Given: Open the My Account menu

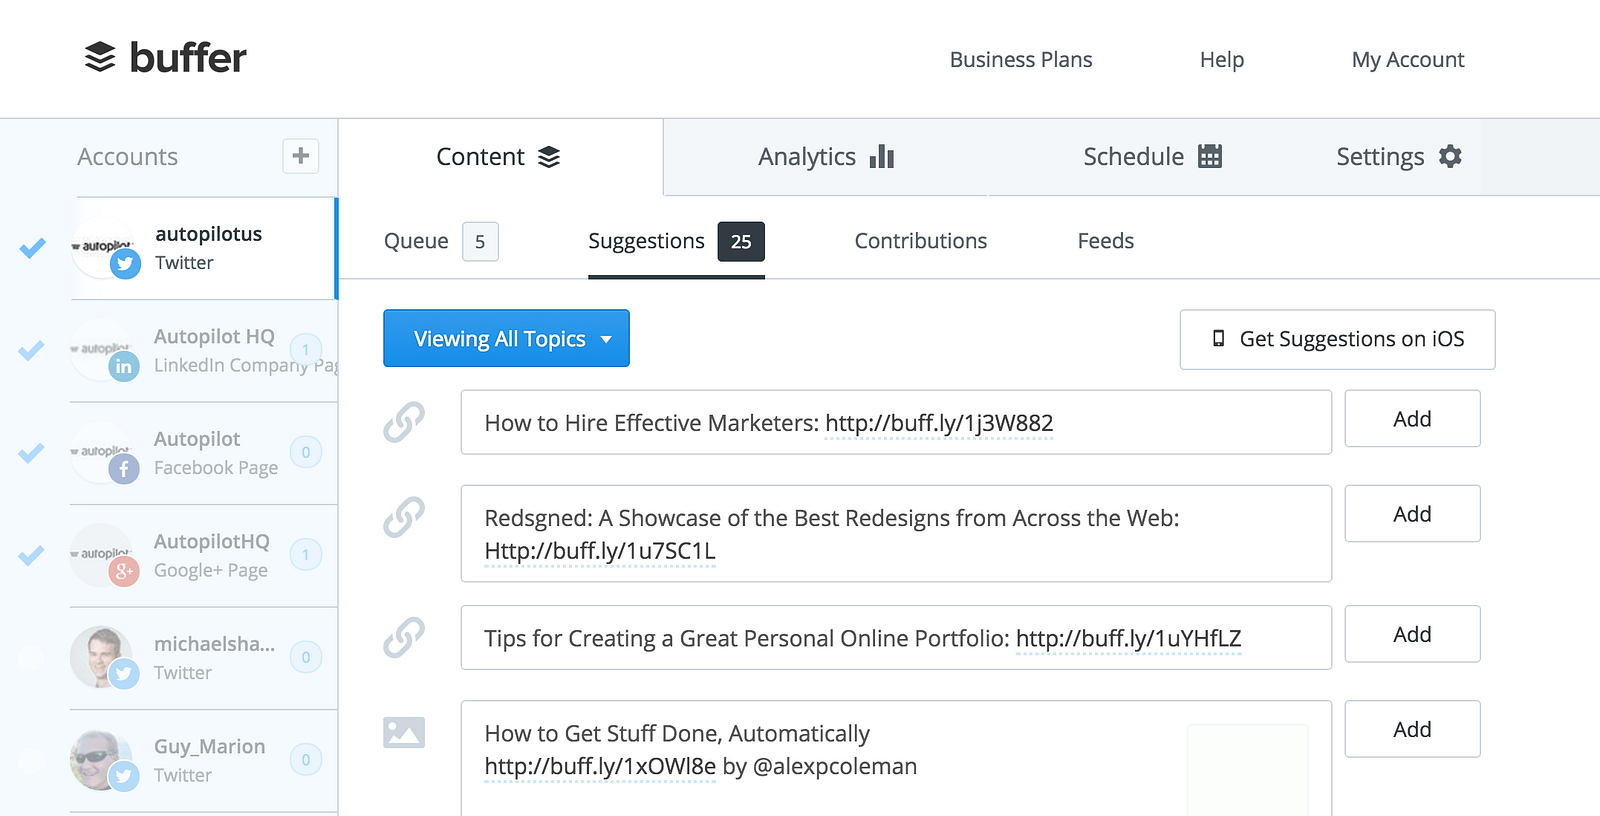Looking at the screenshot, I should [1407, 60].
